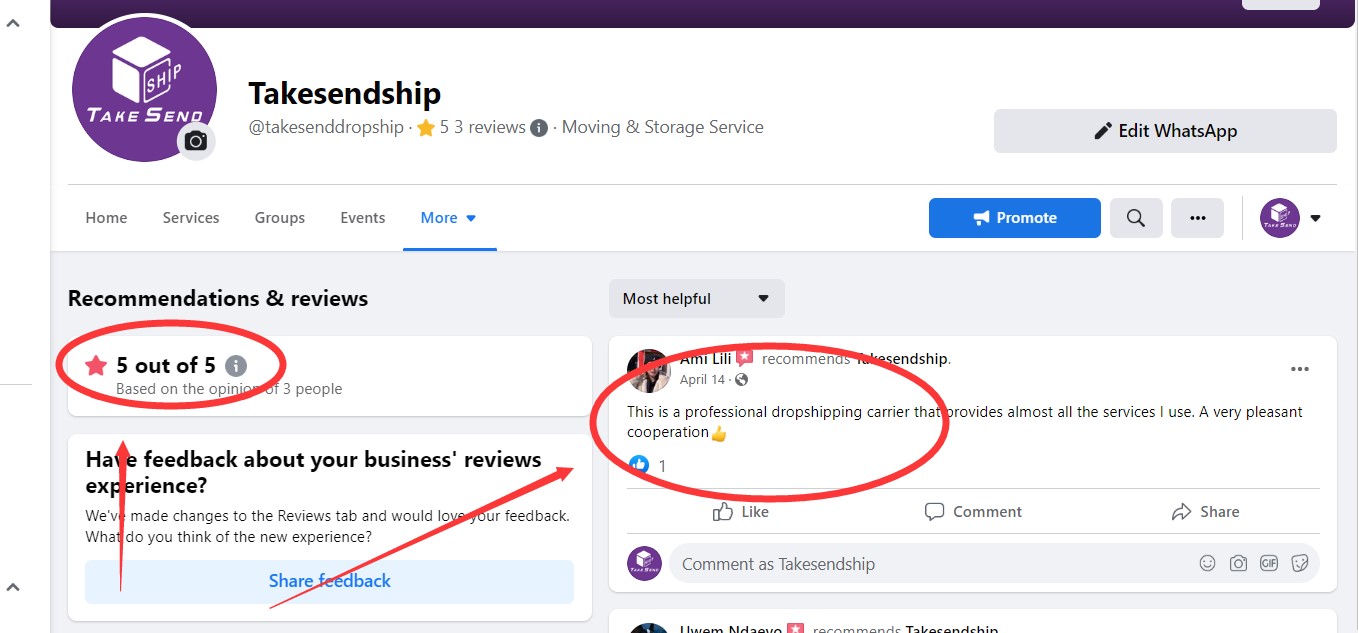
Task: Switch to the Groups tab
Action: pos(280,218)
